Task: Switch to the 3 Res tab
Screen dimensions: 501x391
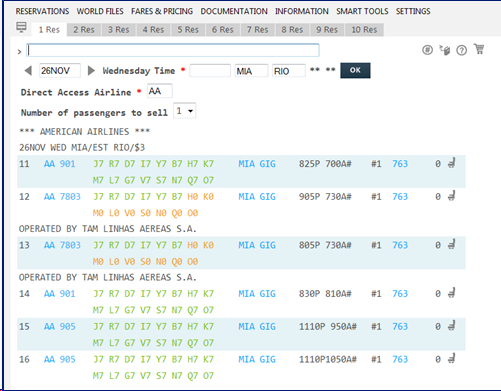Action: point(118,30)
